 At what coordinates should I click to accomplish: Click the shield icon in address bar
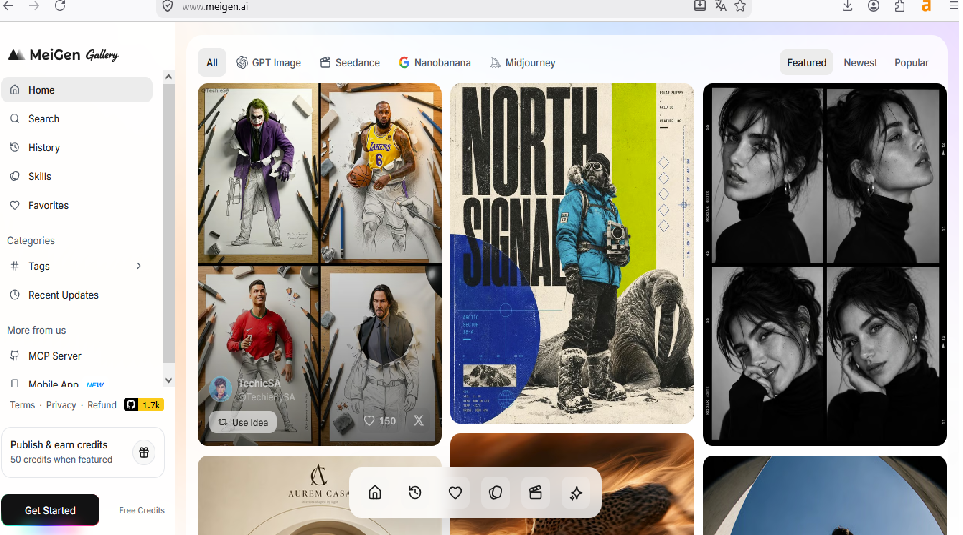point(167,6)
